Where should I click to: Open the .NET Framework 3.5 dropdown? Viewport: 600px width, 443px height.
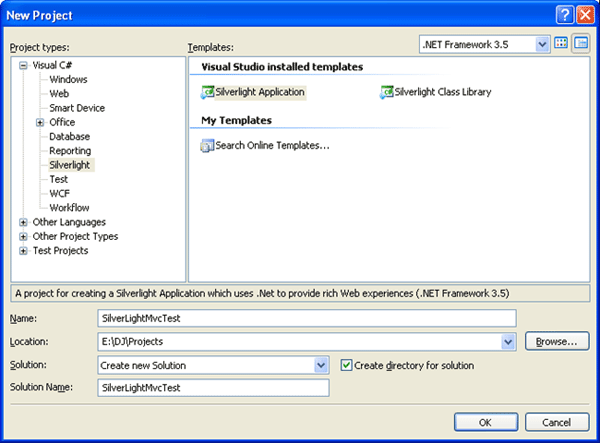pyautogui.click(x=541, y=44)
